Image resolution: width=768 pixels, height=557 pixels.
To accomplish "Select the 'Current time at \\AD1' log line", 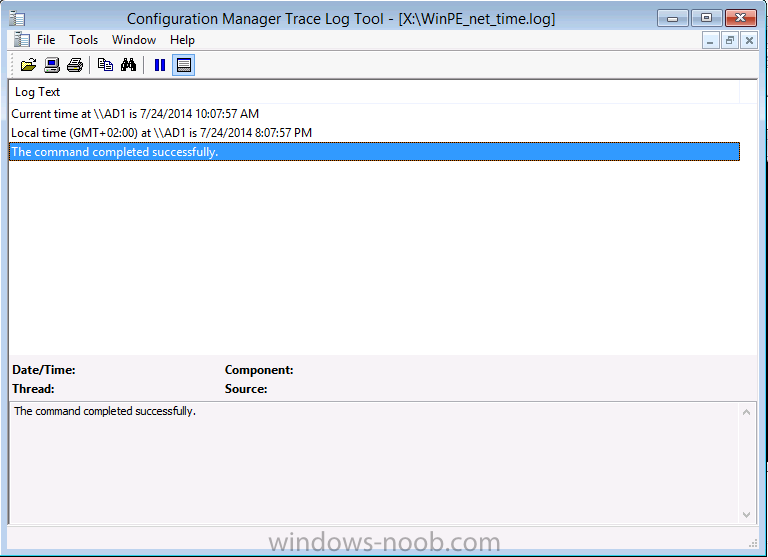I will click(x=374, y=114).
